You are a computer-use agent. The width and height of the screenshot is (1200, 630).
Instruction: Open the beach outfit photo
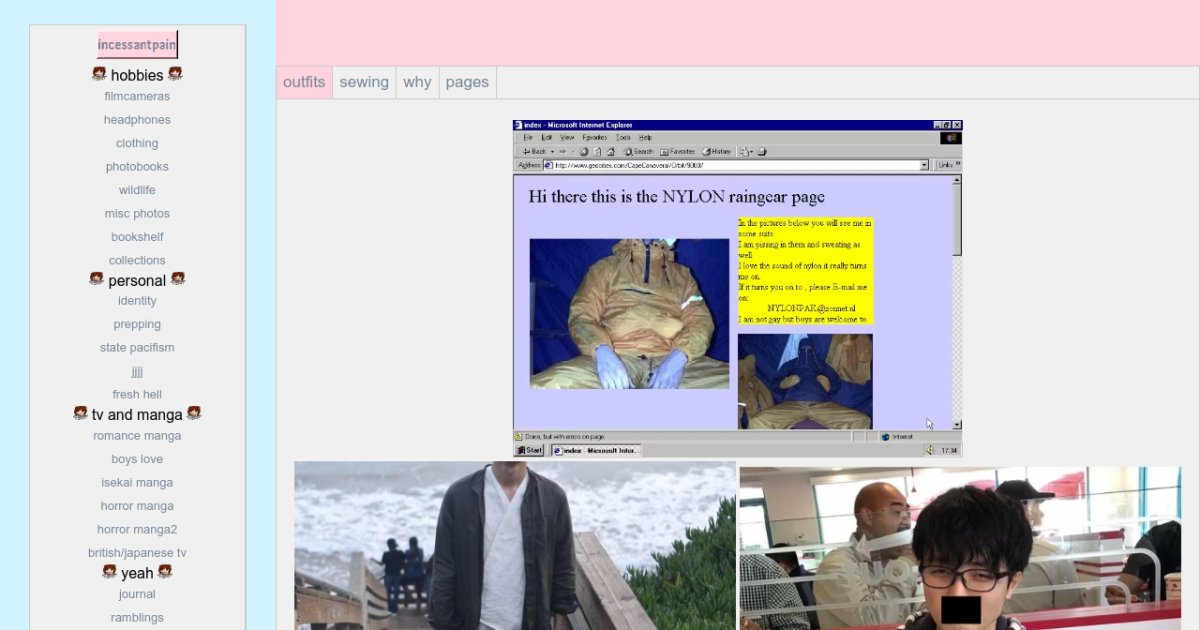coord(514,546)
